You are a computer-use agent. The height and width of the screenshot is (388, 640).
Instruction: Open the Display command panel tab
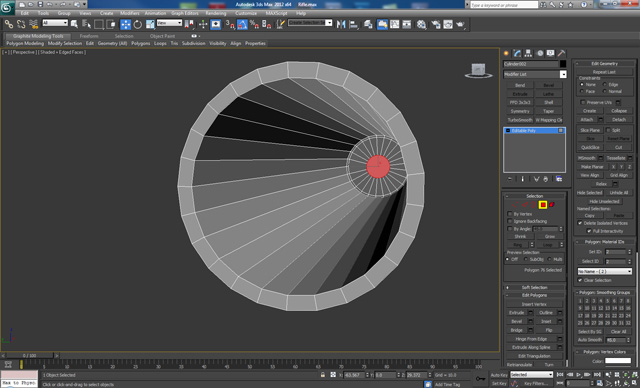551,53
